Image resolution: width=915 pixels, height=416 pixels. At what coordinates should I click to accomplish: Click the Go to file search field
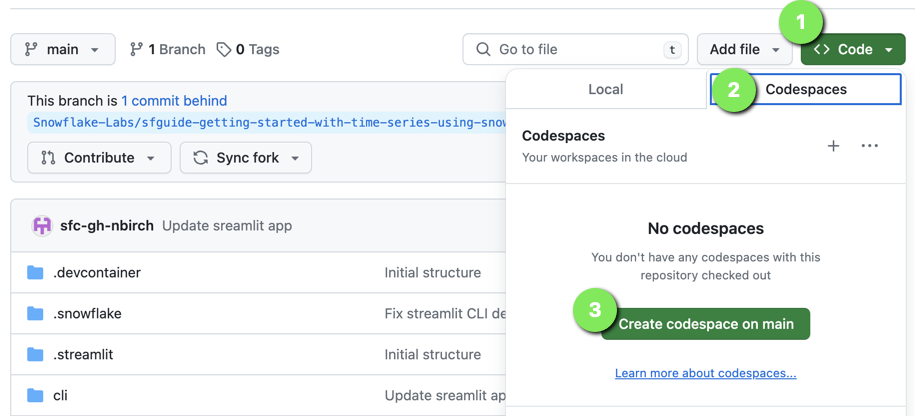point(575,50)
